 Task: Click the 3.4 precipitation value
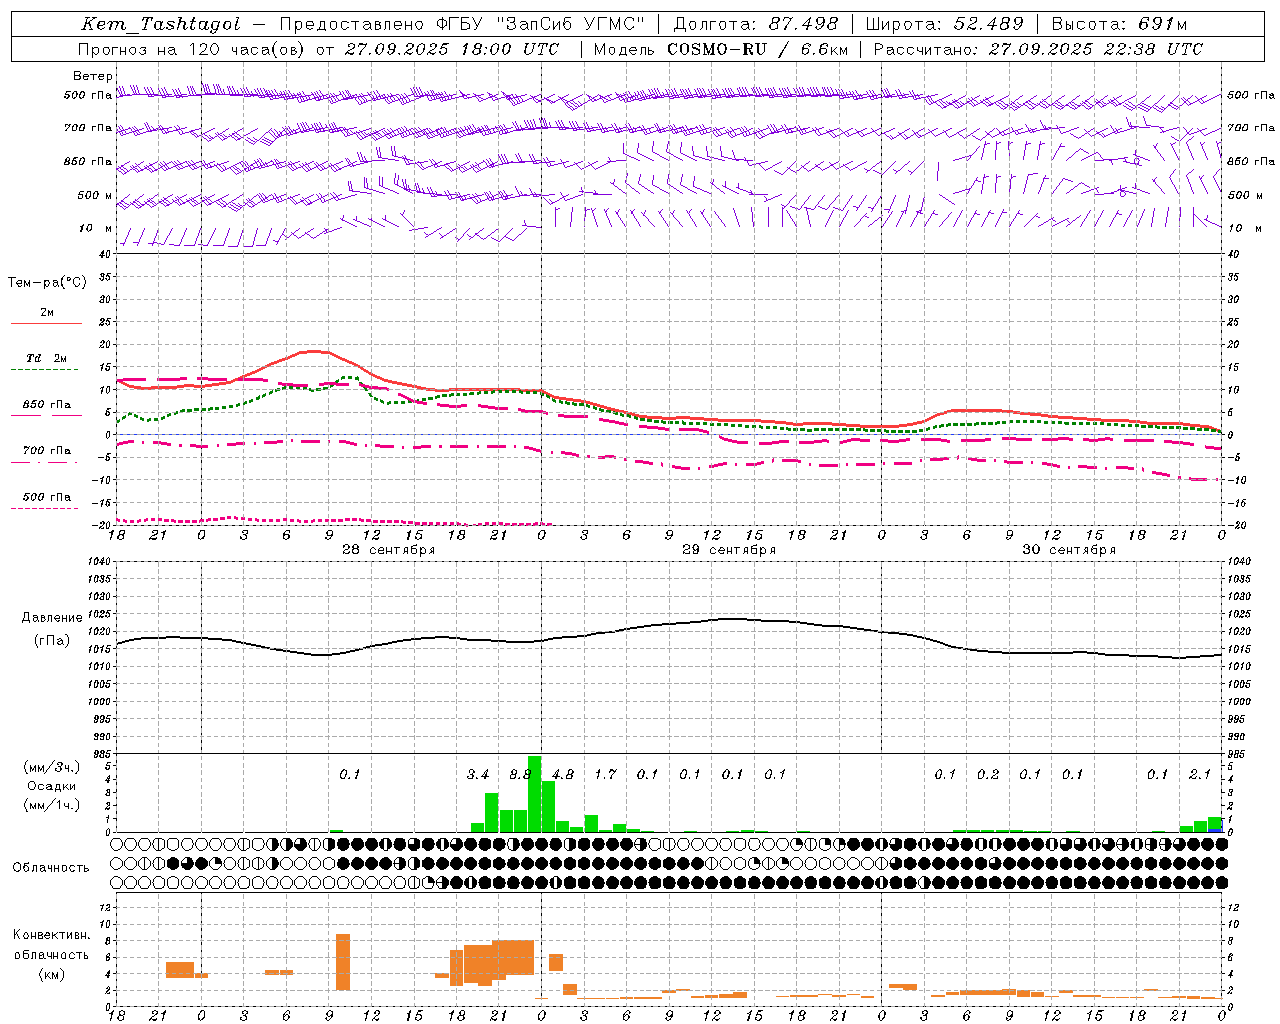point(478,774)
